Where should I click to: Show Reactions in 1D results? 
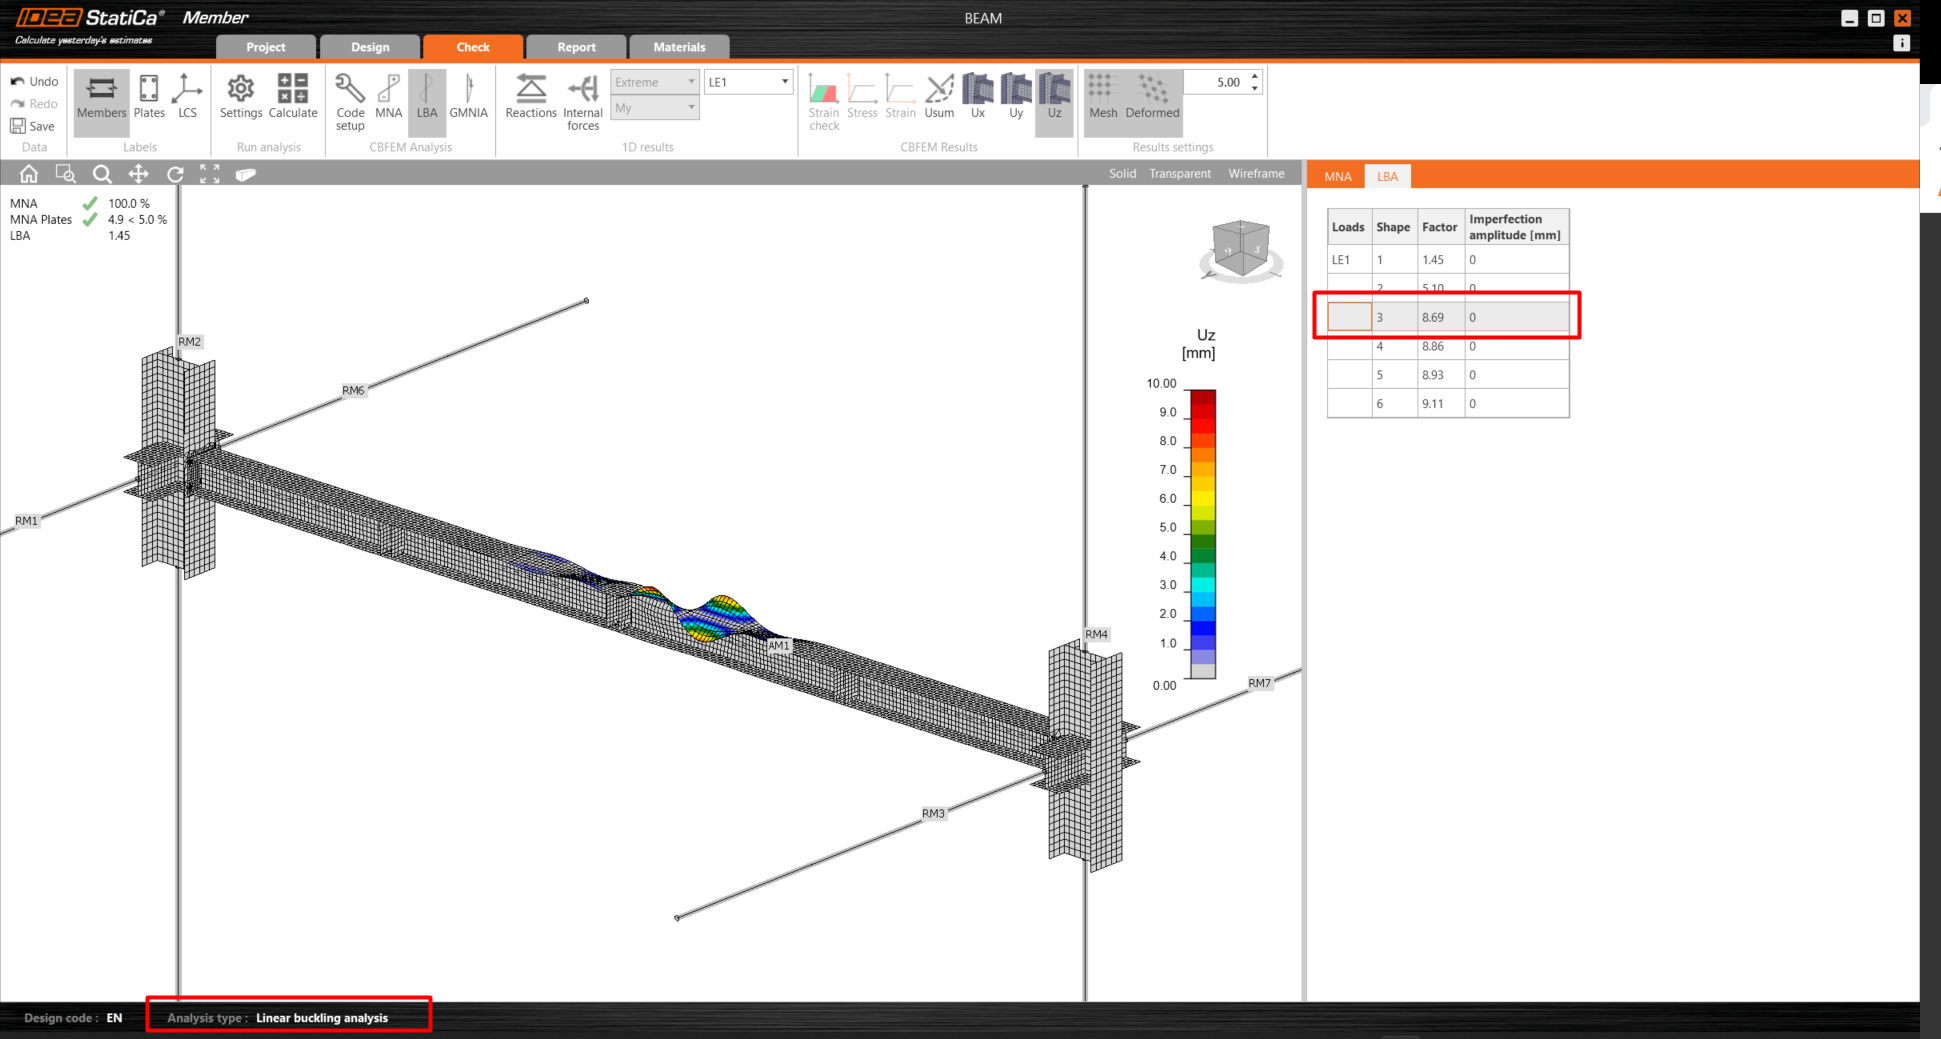tap(531, 97)
